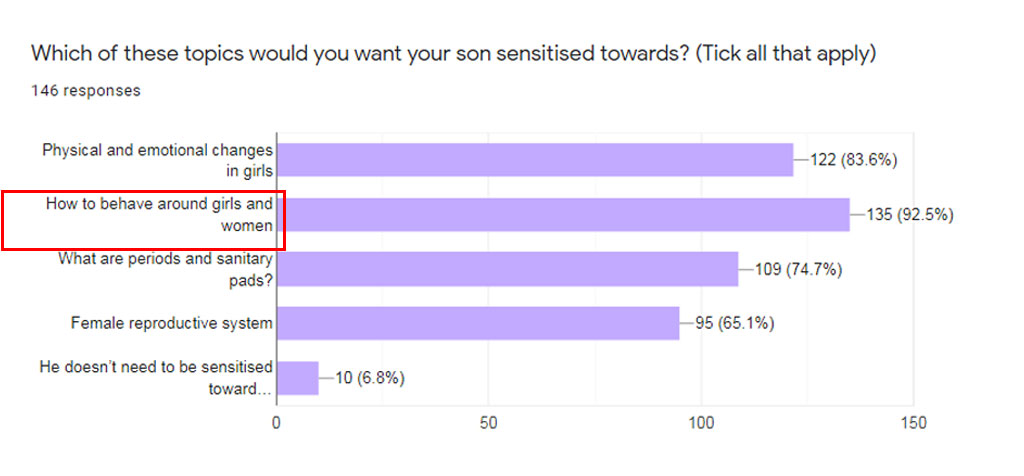Select the periods and sanitary pads bar

(507, 268)
